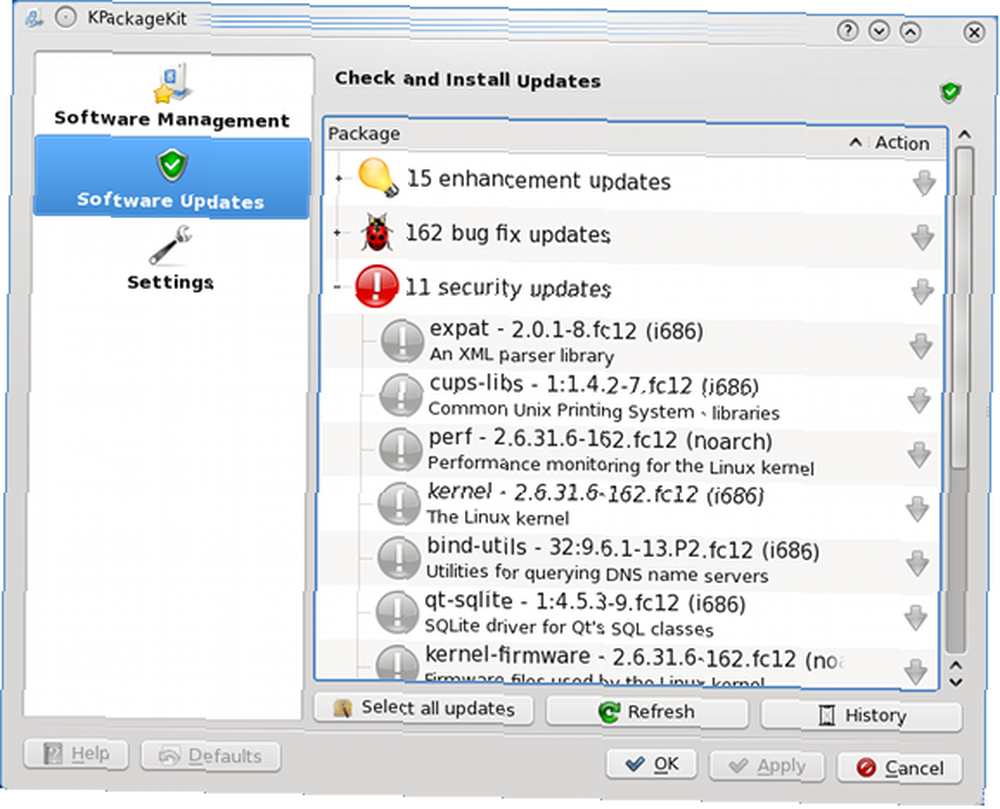This screenshot has width=1000, height=809.
Task: Cancel the dialog
Action: [900, 768]
